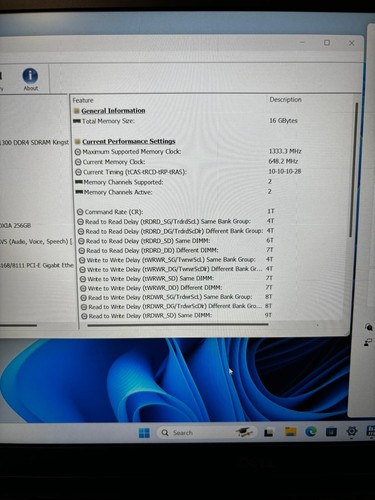Click the icon beside Read to Write Delay (tRDWR_SD) Same DIMM
This screenshot has height=500, width=375.
pyautogui.click(x=84, y=316)
